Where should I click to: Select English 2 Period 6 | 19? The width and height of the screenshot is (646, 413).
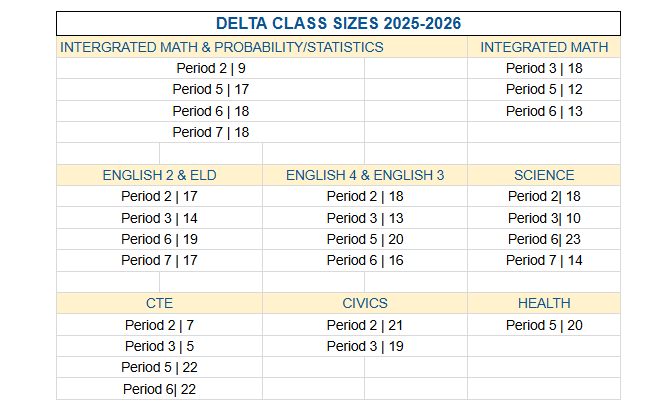click(x=159, y=239)
